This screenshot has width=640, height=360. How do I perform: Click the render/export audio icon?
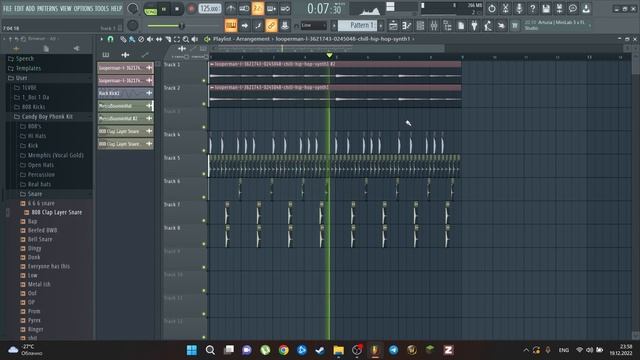[x=559, y=8]
